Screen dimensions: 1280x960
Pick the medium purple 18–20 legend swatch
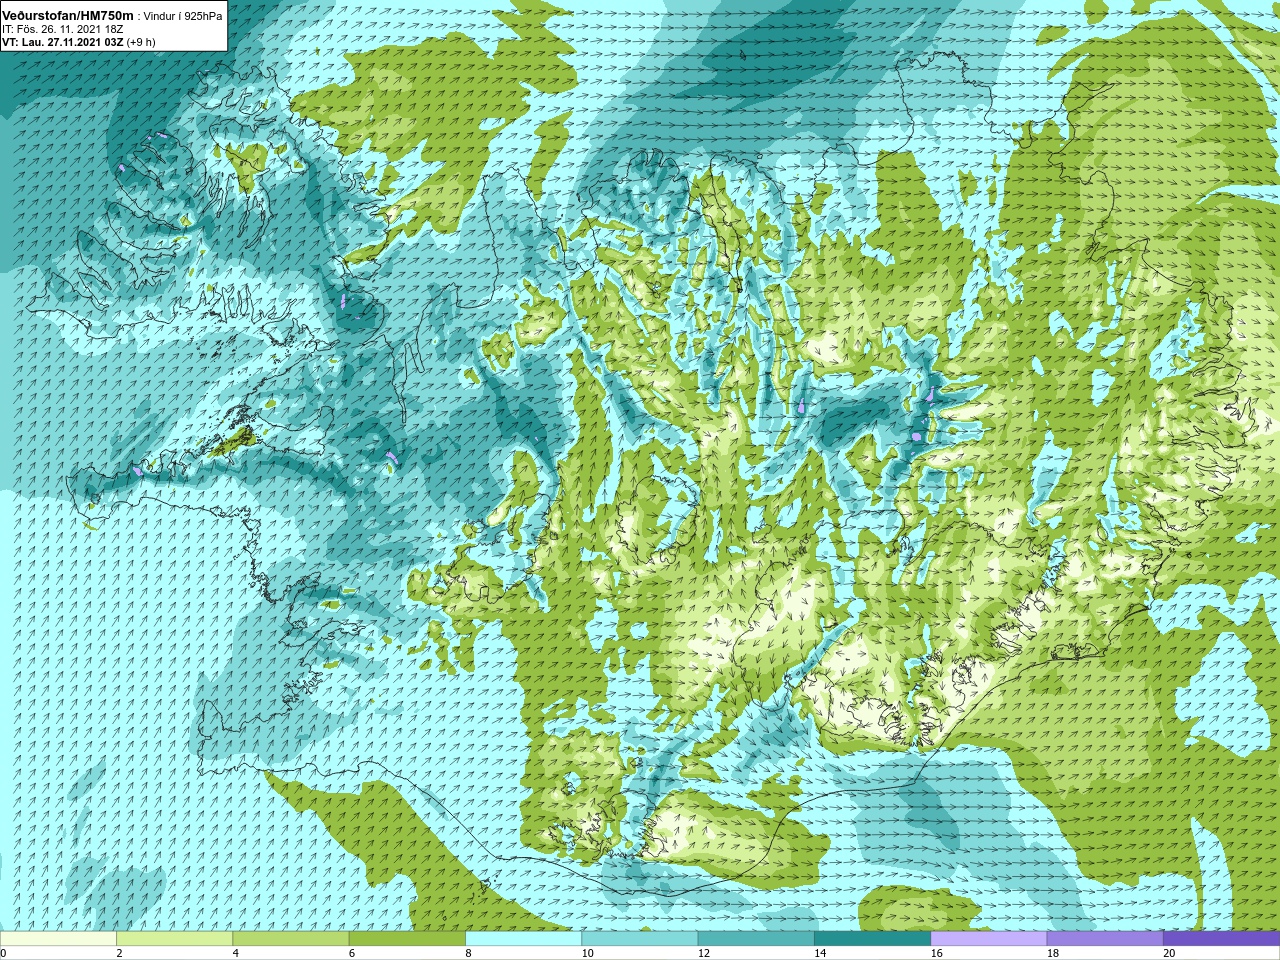(1105, 939)
